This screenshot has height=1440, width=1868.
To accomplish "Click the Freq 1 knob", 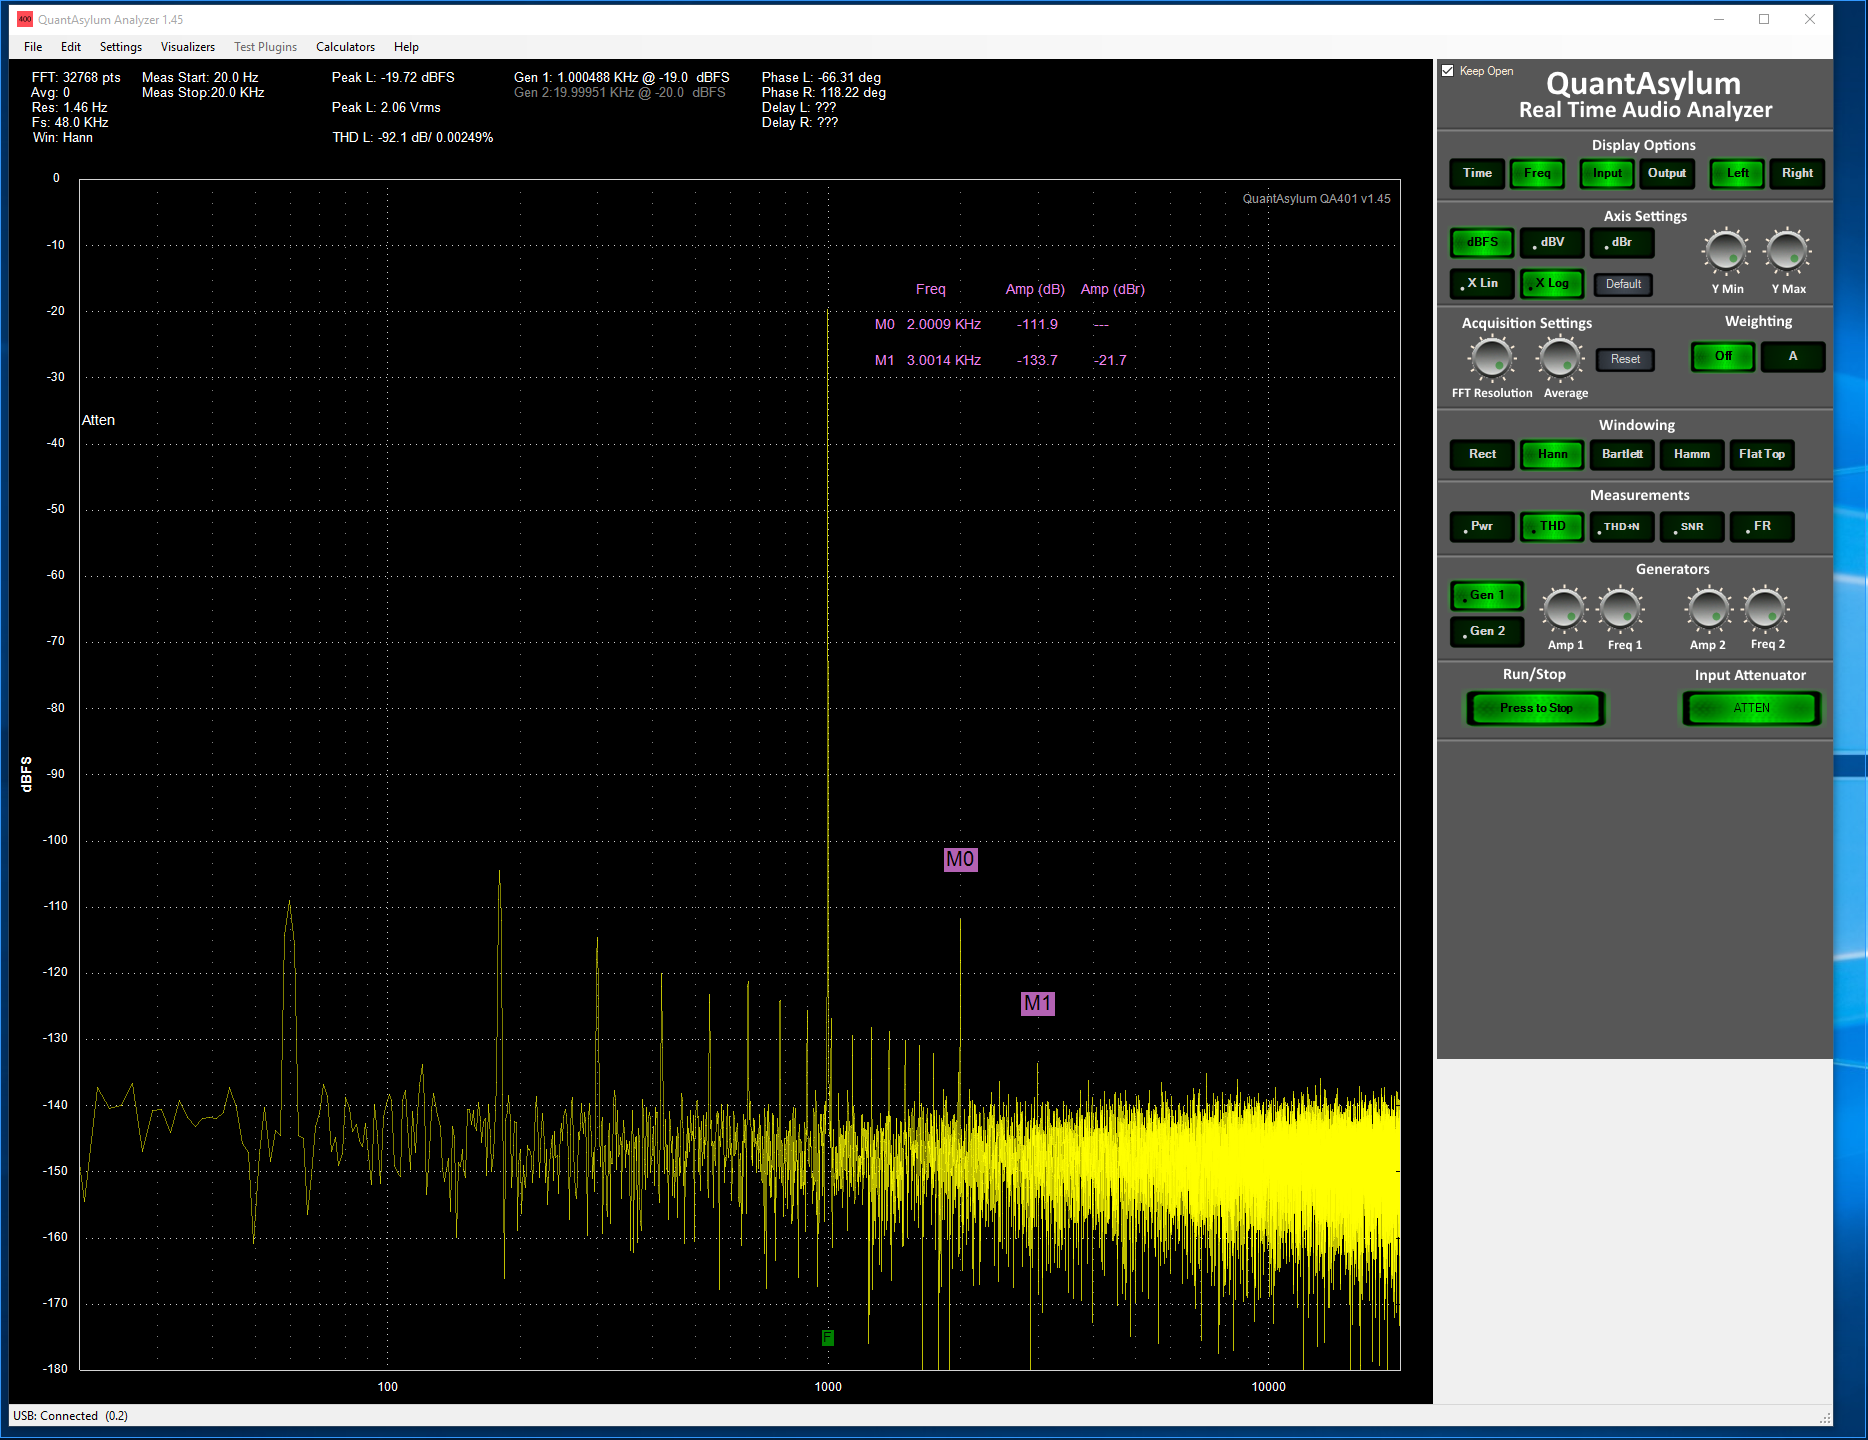I will point(1621,608).
